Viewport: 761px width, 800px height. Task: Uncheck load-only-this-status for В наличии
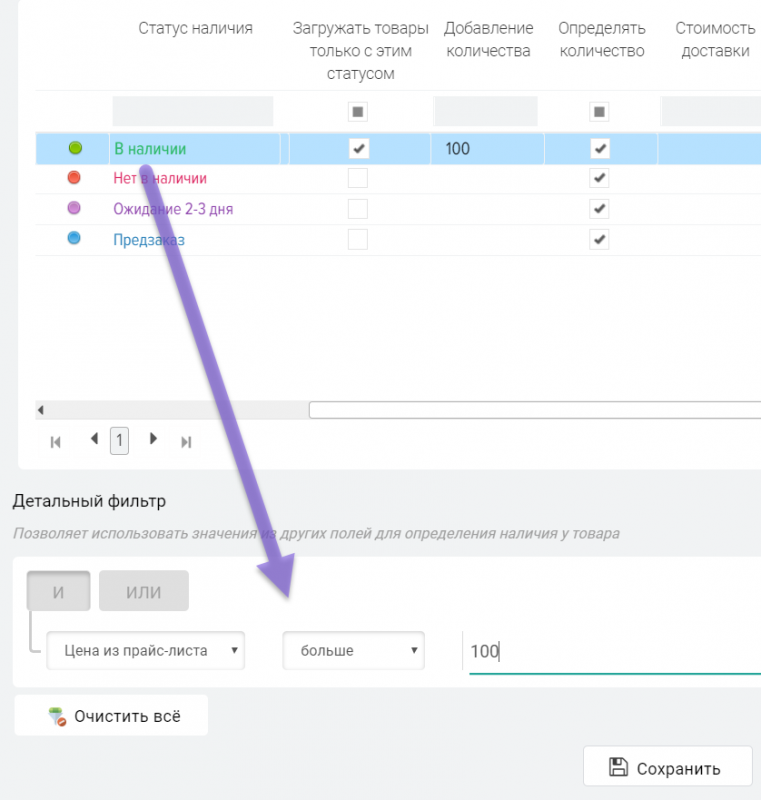pyautogui.click(x=358, y=148)
